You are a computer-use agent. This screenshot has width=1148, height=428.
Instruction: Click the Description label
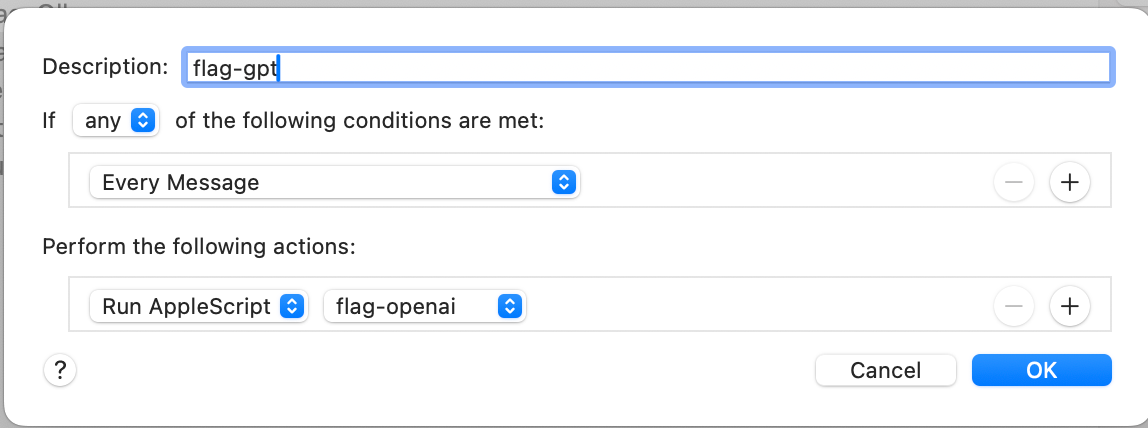coord(105,67)
